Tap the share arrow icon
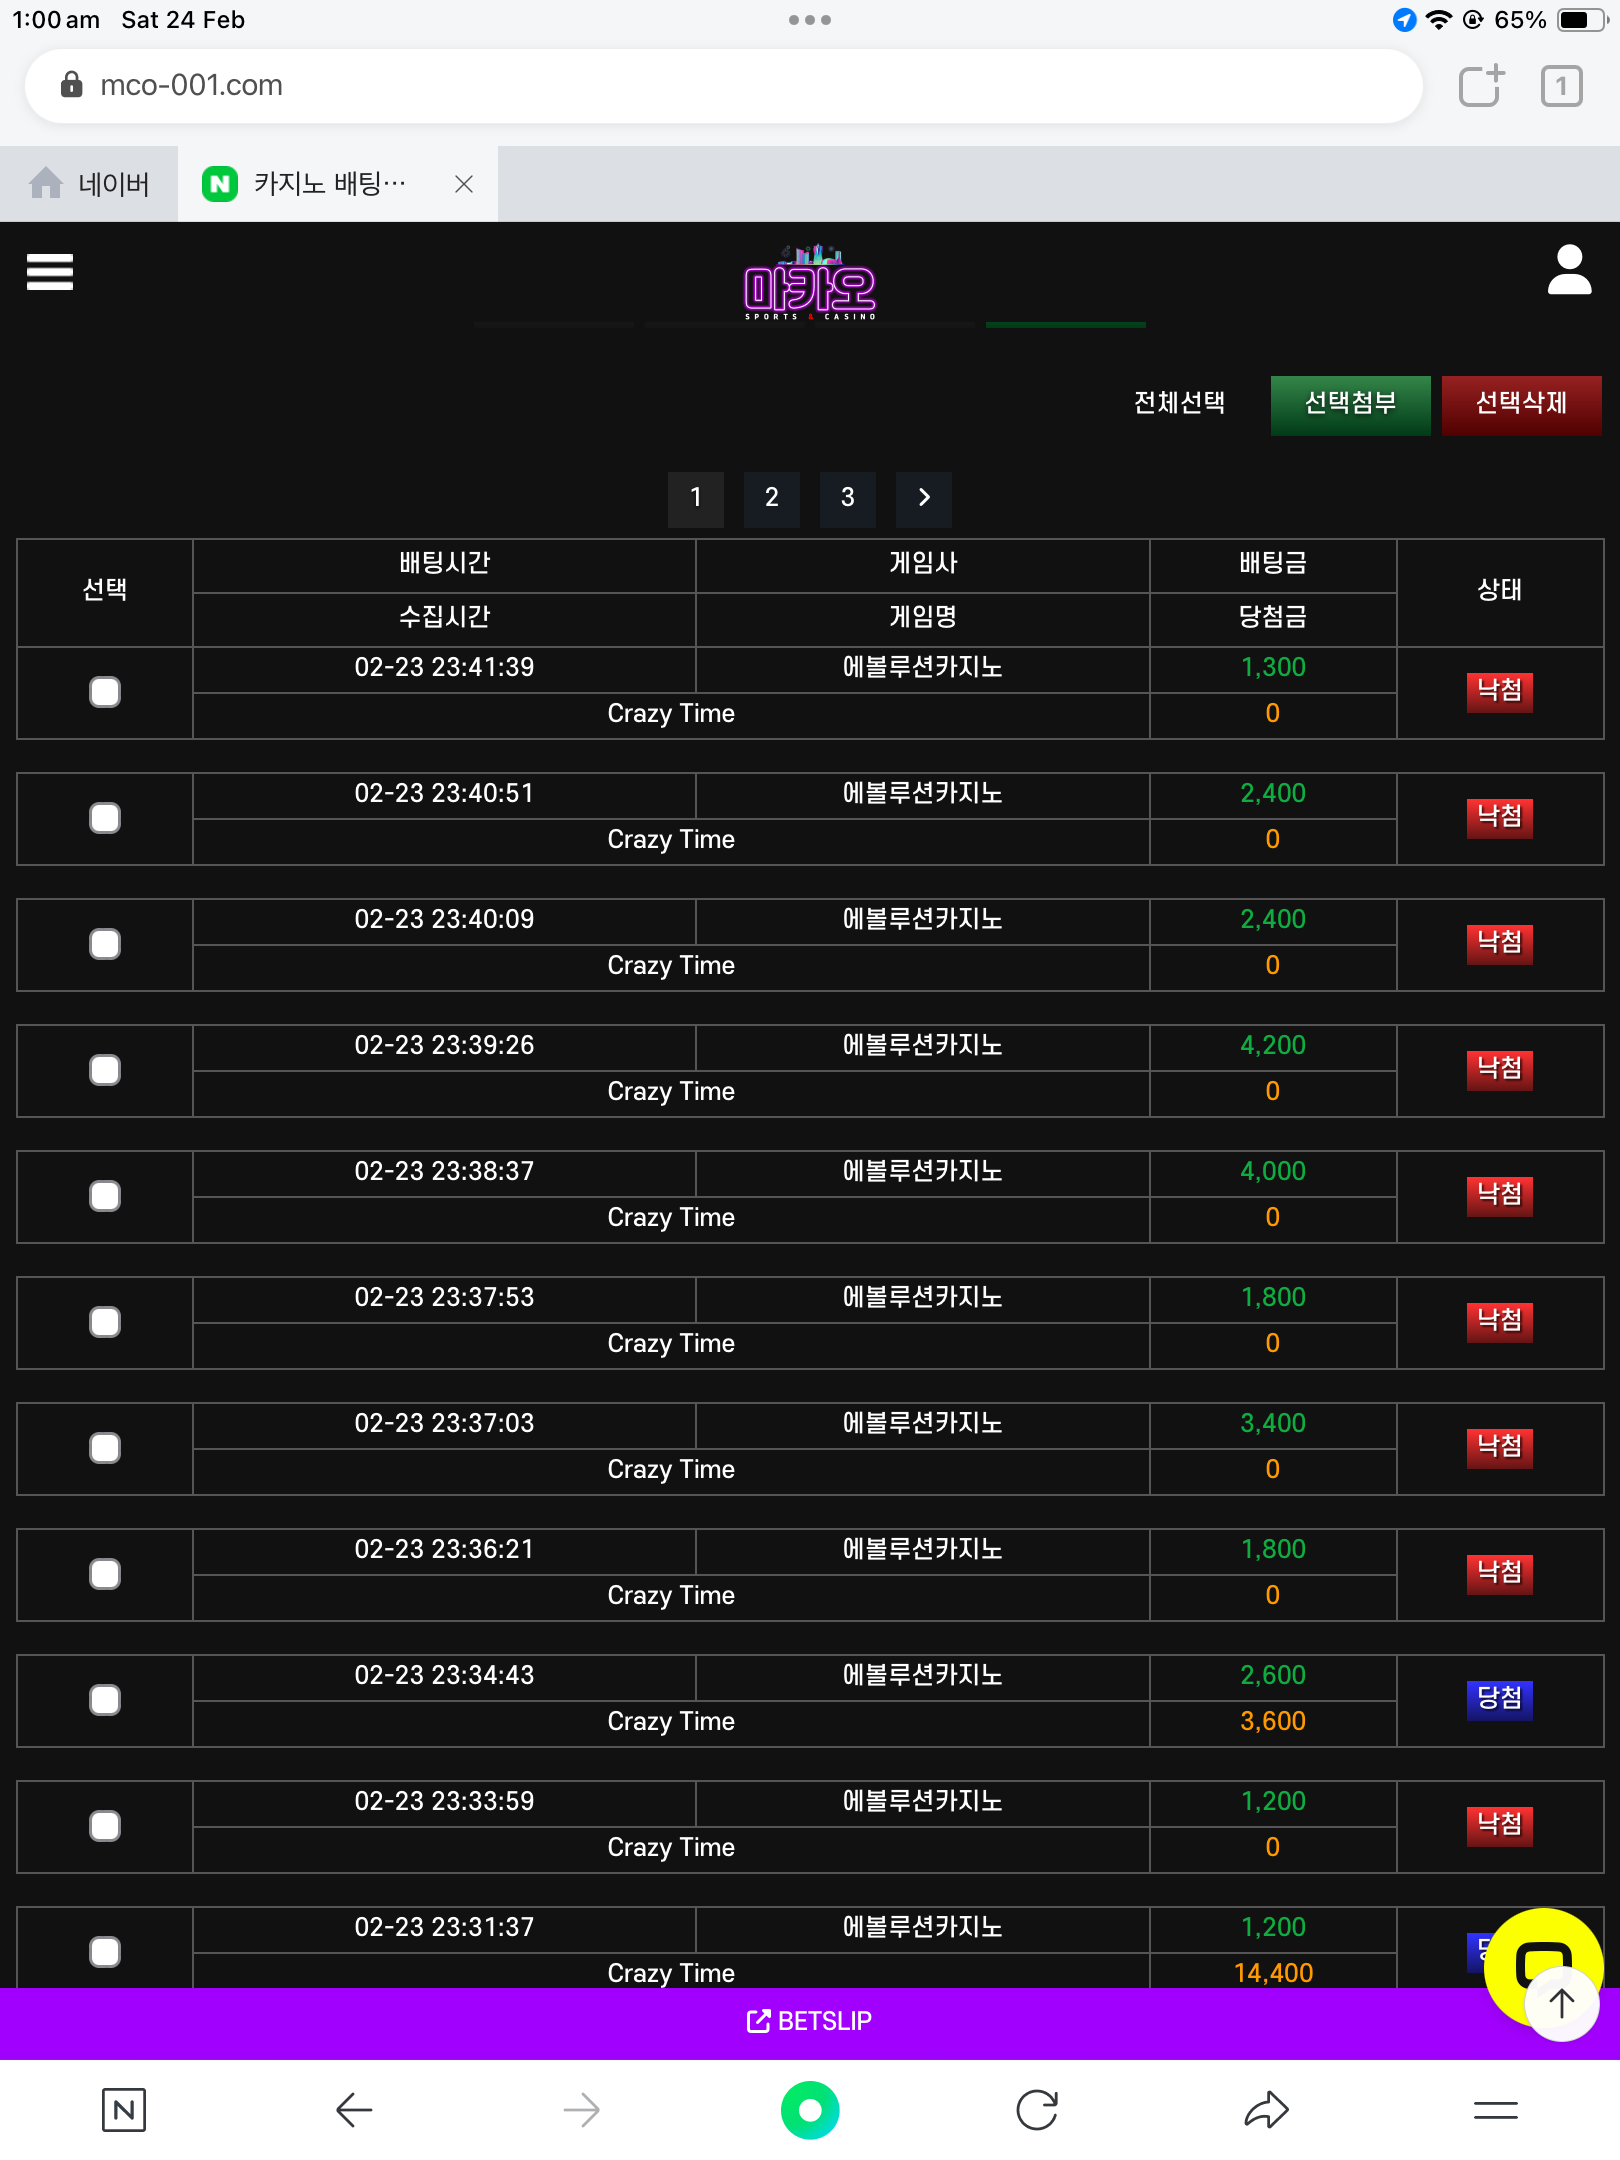The image size is (1620, 2160). [1266, 2110]
